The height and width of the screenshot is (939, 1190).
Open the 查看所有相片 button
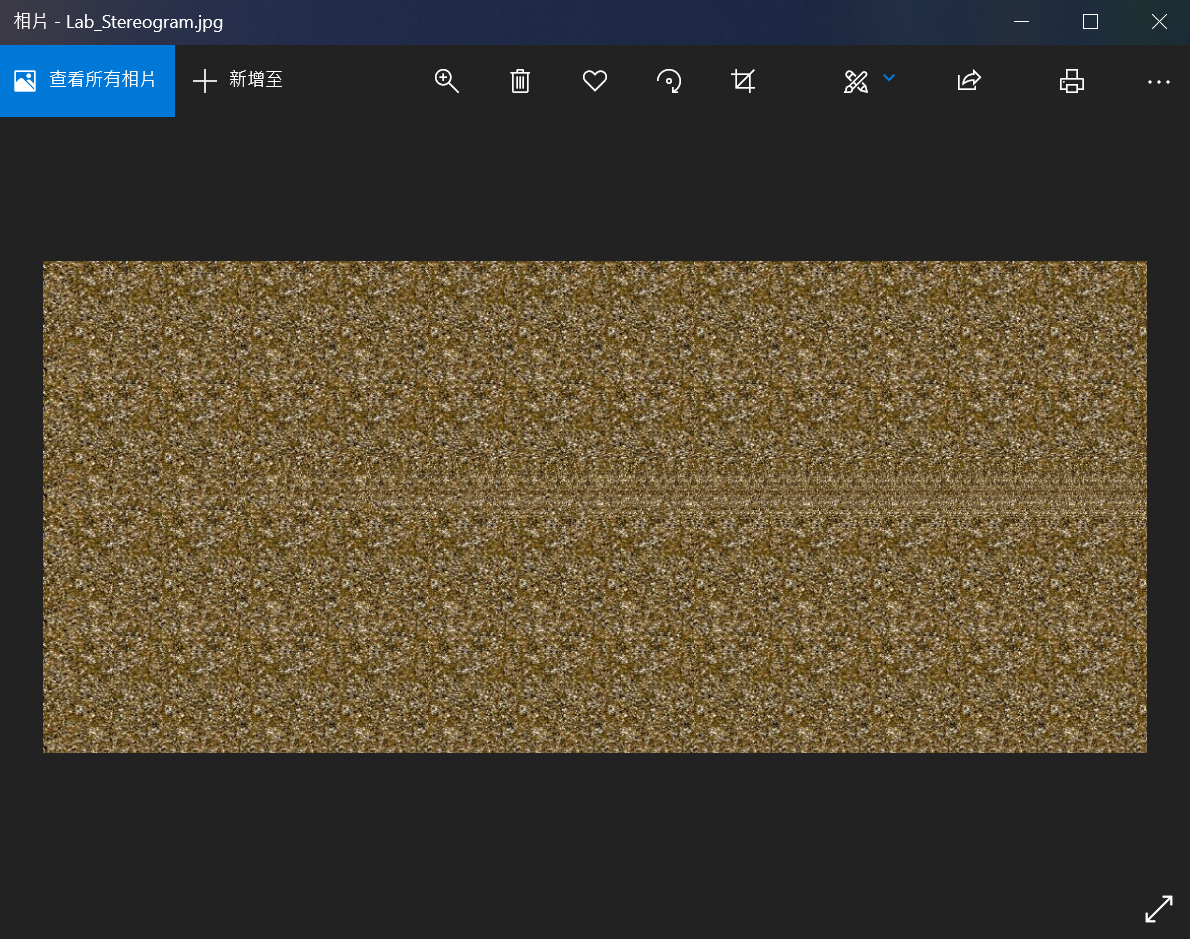click(x=87, y=80)
